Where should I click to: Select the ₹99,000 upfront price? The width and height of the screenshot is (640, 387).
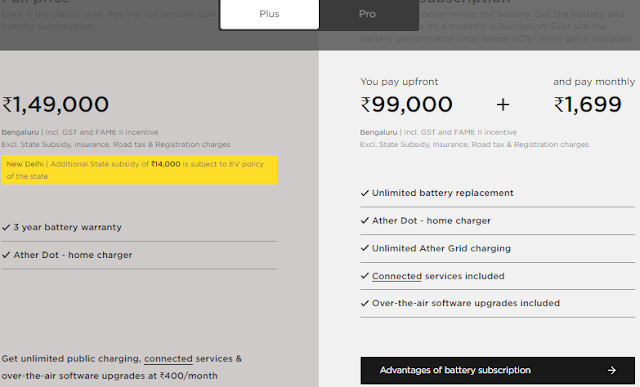(x=407, y=105)
